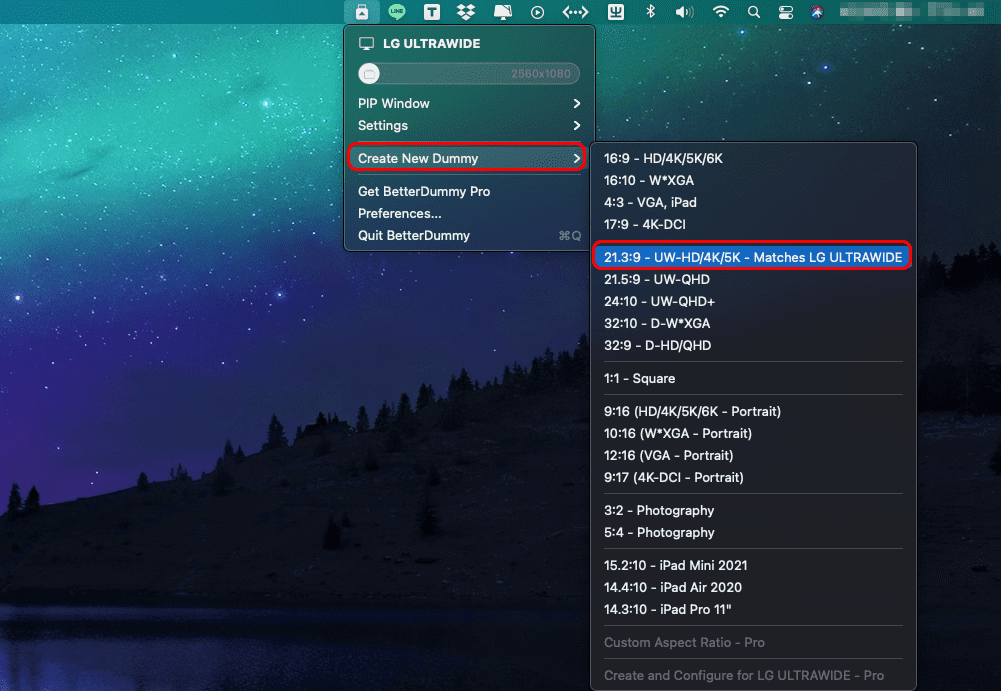Click the display icon next to LG ULTRAWIDE
1001x691 pixels.
366,43
